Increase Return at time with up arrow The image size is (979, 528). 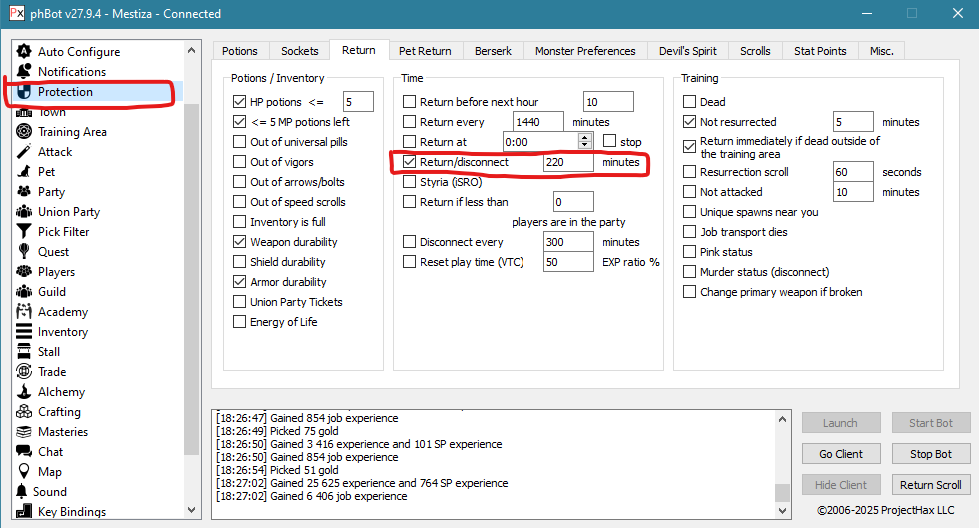(x=585, y=137)
